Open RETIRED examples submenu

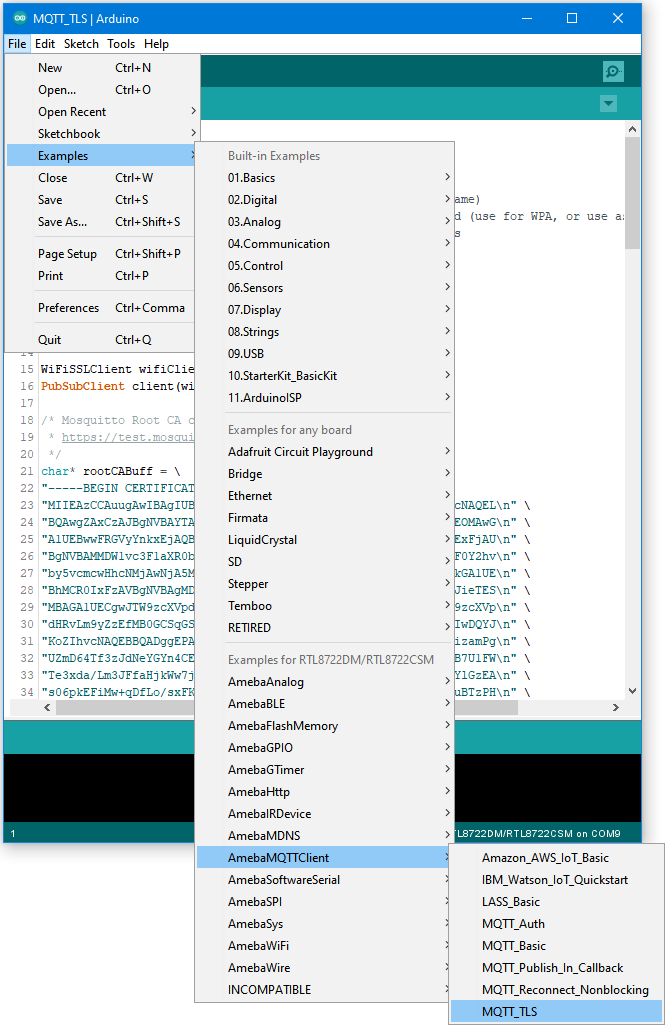(x=324, y=627)
